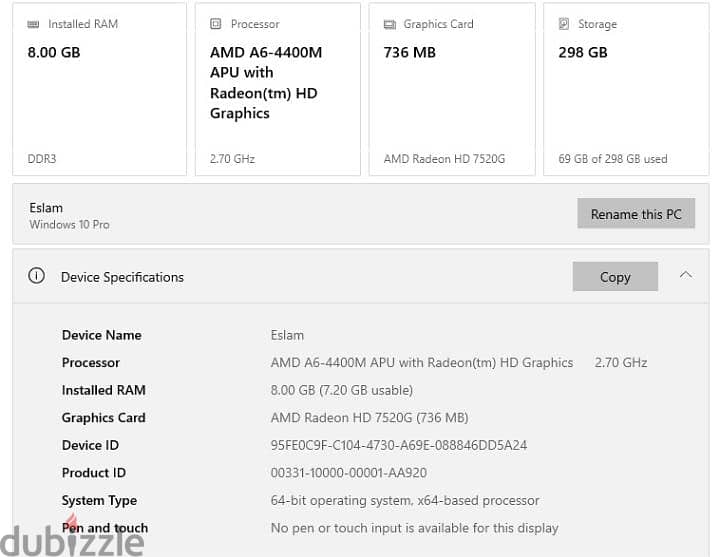The width and height of the screenshot is (720, 557).
Task: Click the Graphics Card label in specifications
Action: click(x=103, y=418)
